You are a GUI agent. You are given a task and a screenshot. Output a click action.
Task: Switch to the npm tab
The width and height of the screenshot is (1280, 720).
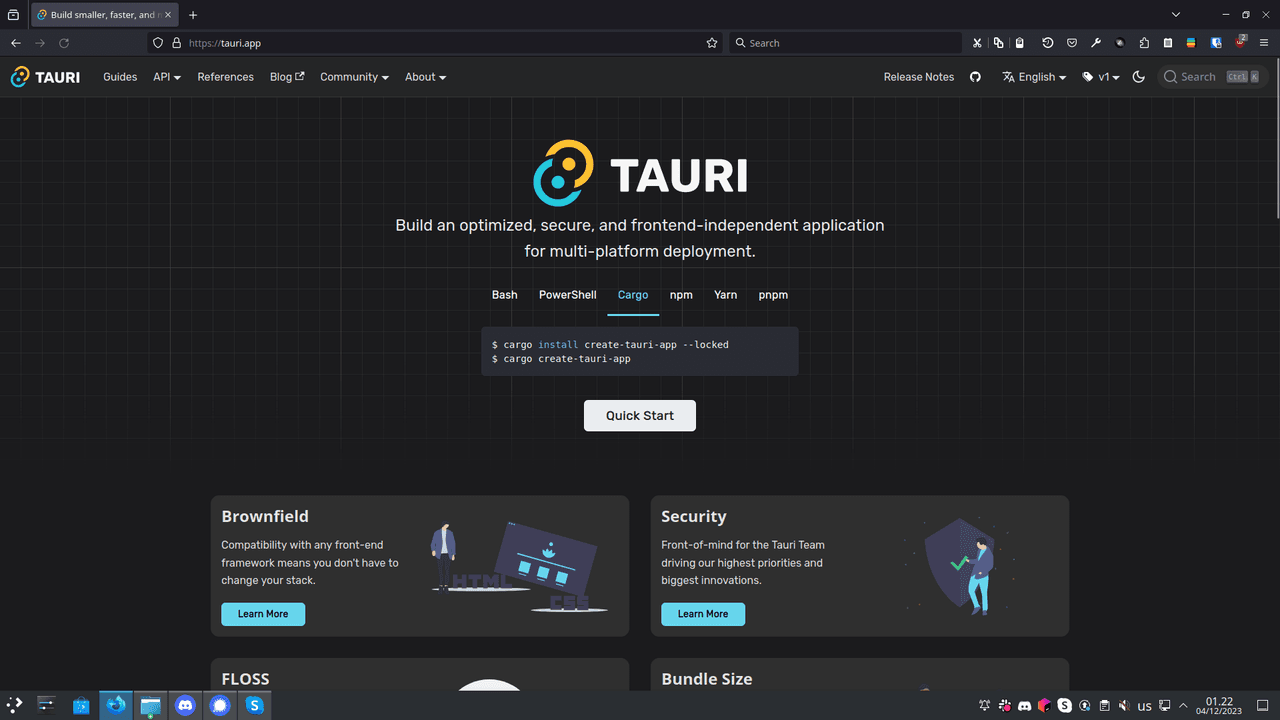click(681, 295)
